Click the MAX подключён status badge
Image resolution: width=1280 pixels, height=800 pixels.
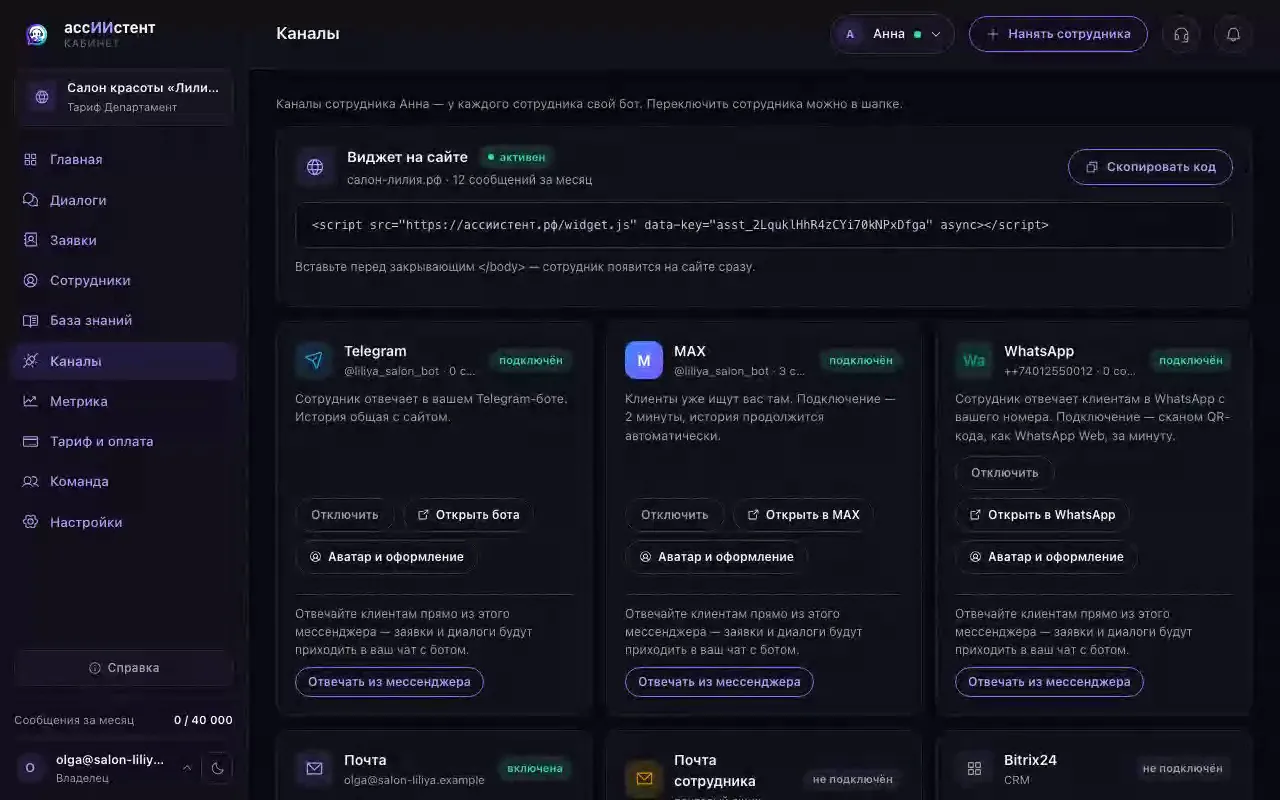click(860, 360)
